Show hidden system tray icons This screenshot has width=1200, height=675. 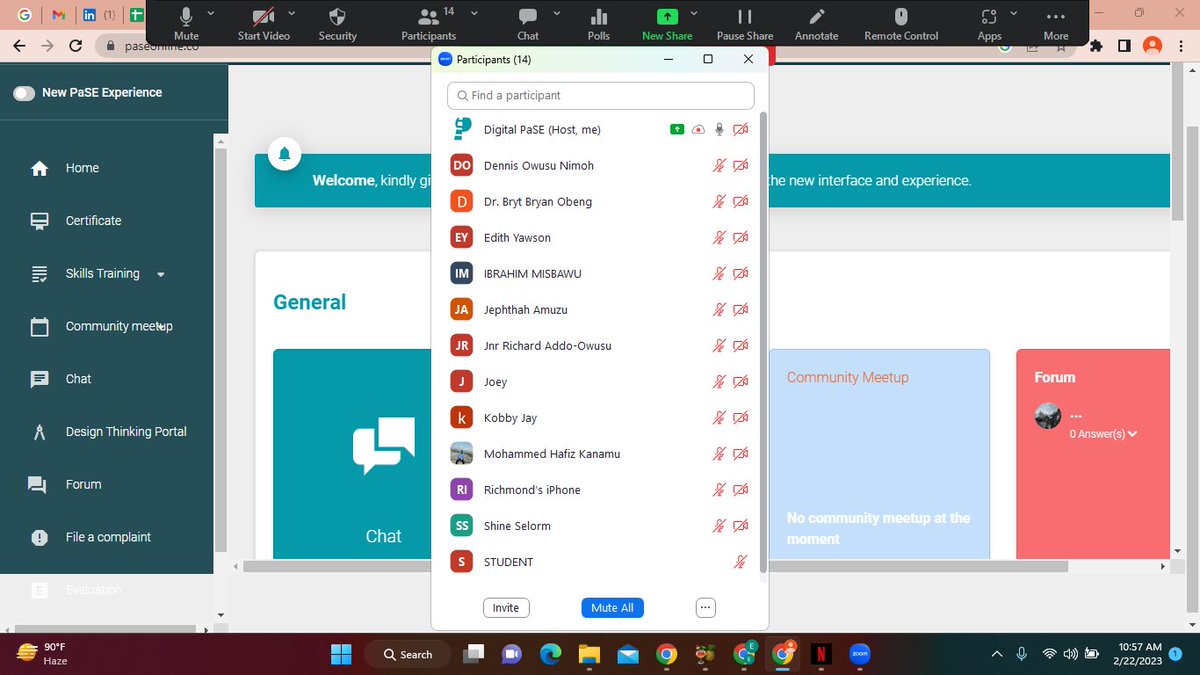(996, 654)
